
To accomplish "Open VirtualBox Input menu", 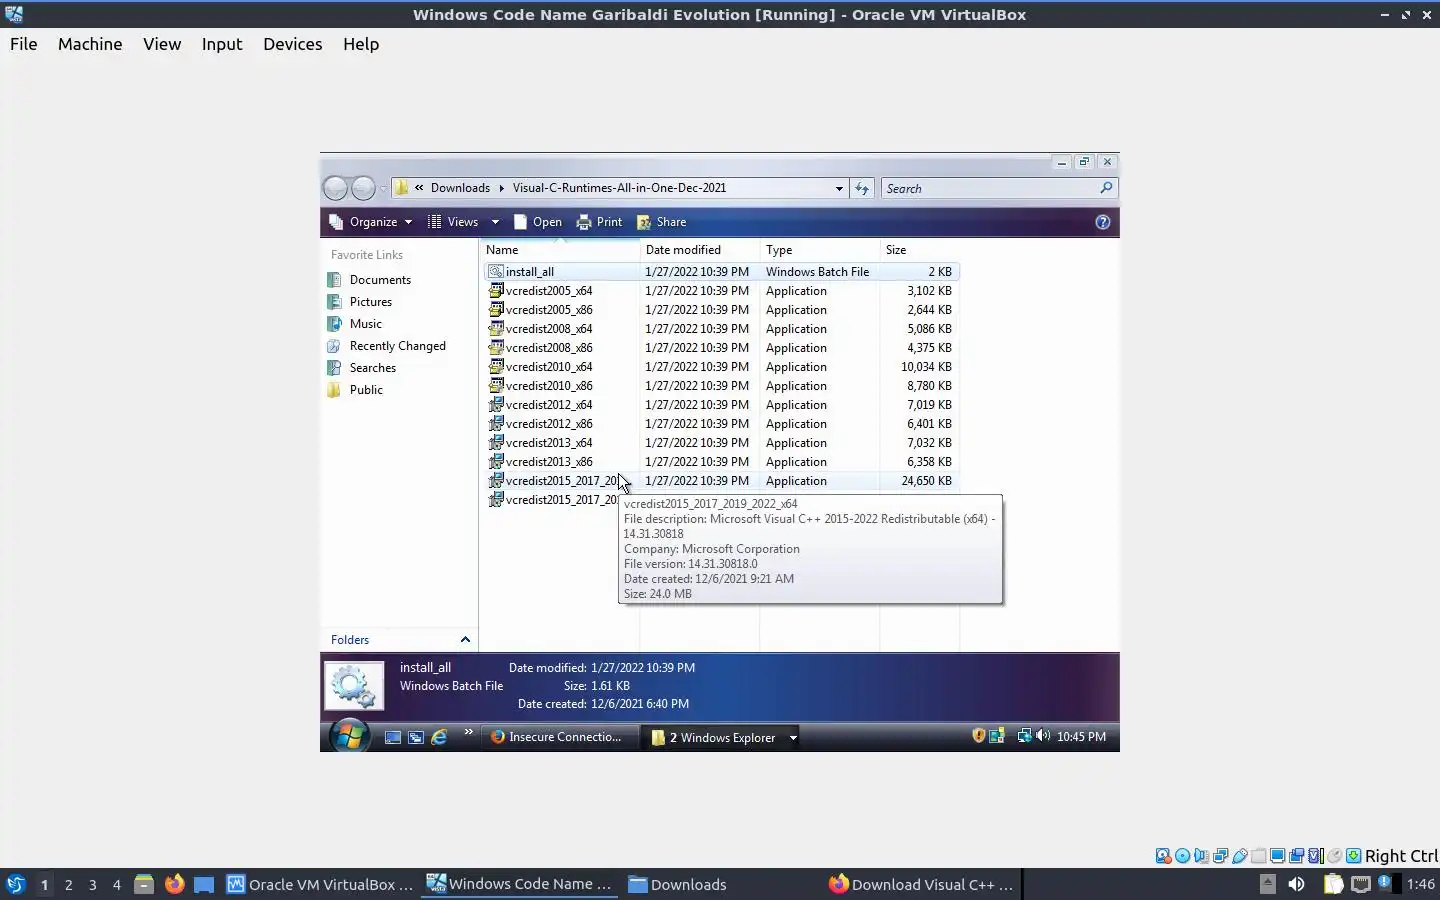I will (222, 44).
